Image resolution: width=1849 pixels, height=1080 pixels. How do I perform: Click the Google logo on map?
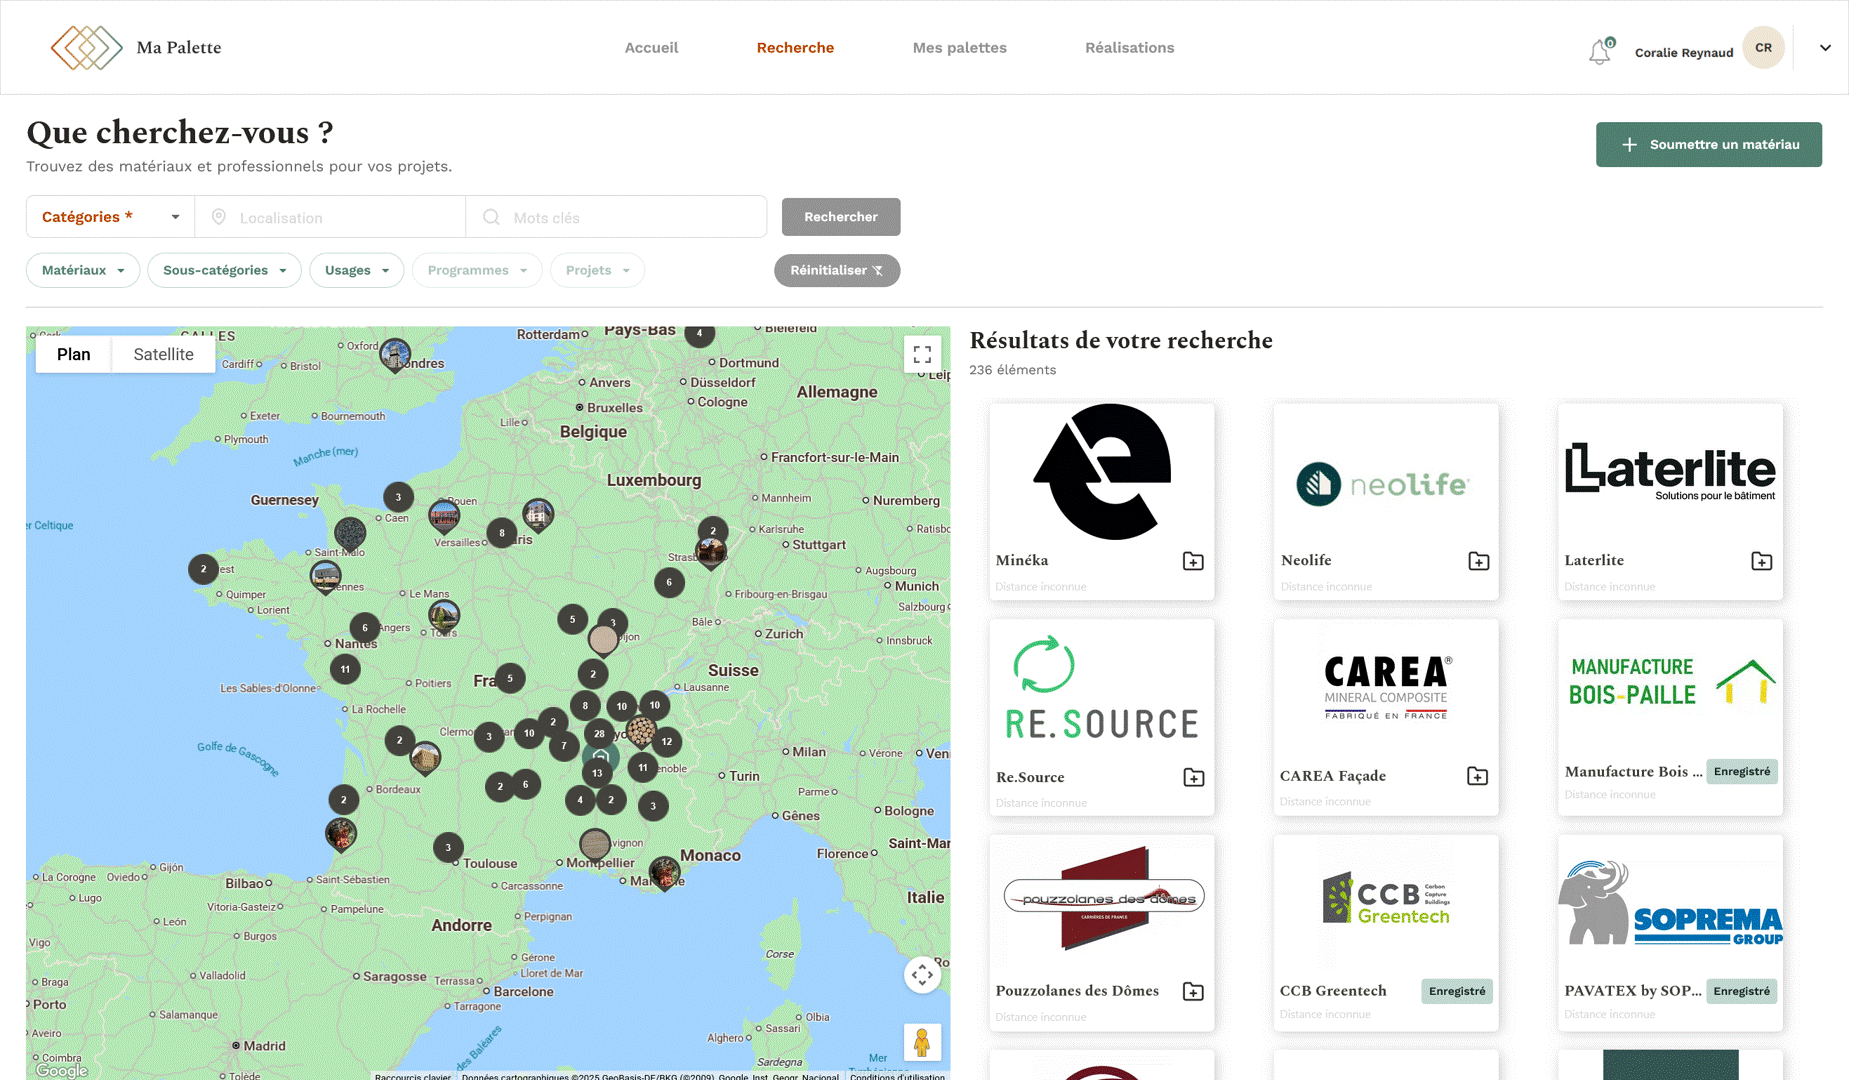(62, 1070)
